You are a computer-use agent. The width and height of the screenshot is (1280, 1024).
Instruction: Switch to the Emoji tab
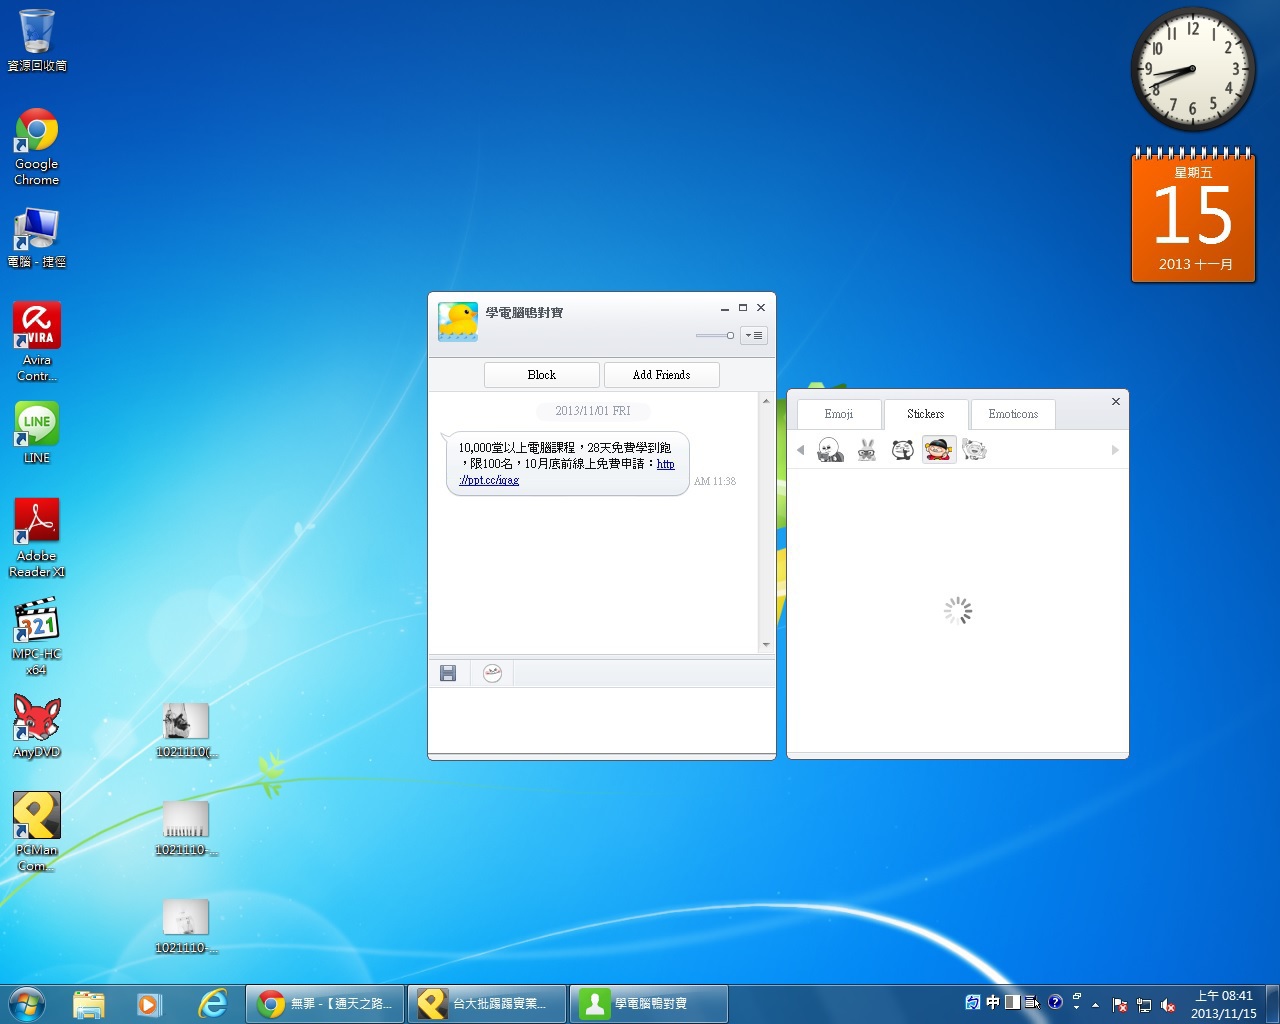pyautogui.click(x=839, y=414)
